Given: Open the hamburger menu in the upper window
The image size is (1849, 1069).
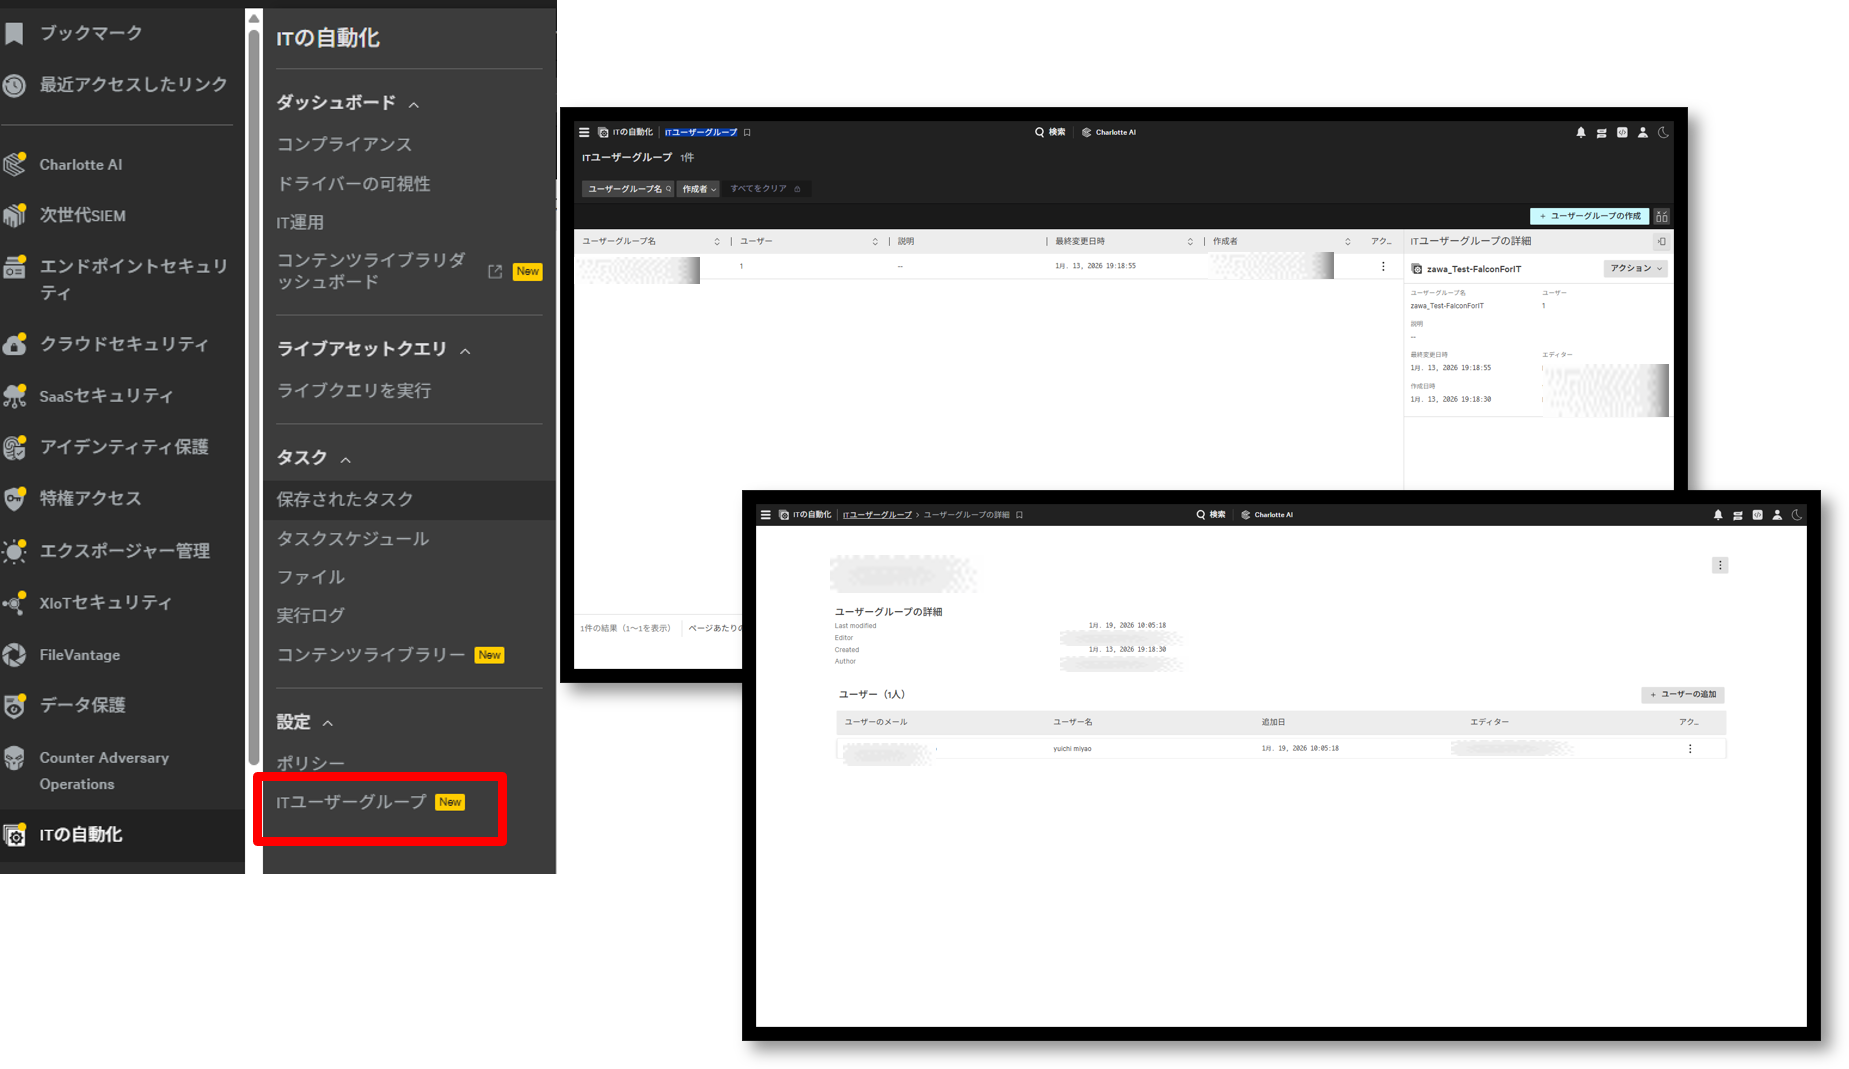Looking at the screenshot, I should click(584, 132).
